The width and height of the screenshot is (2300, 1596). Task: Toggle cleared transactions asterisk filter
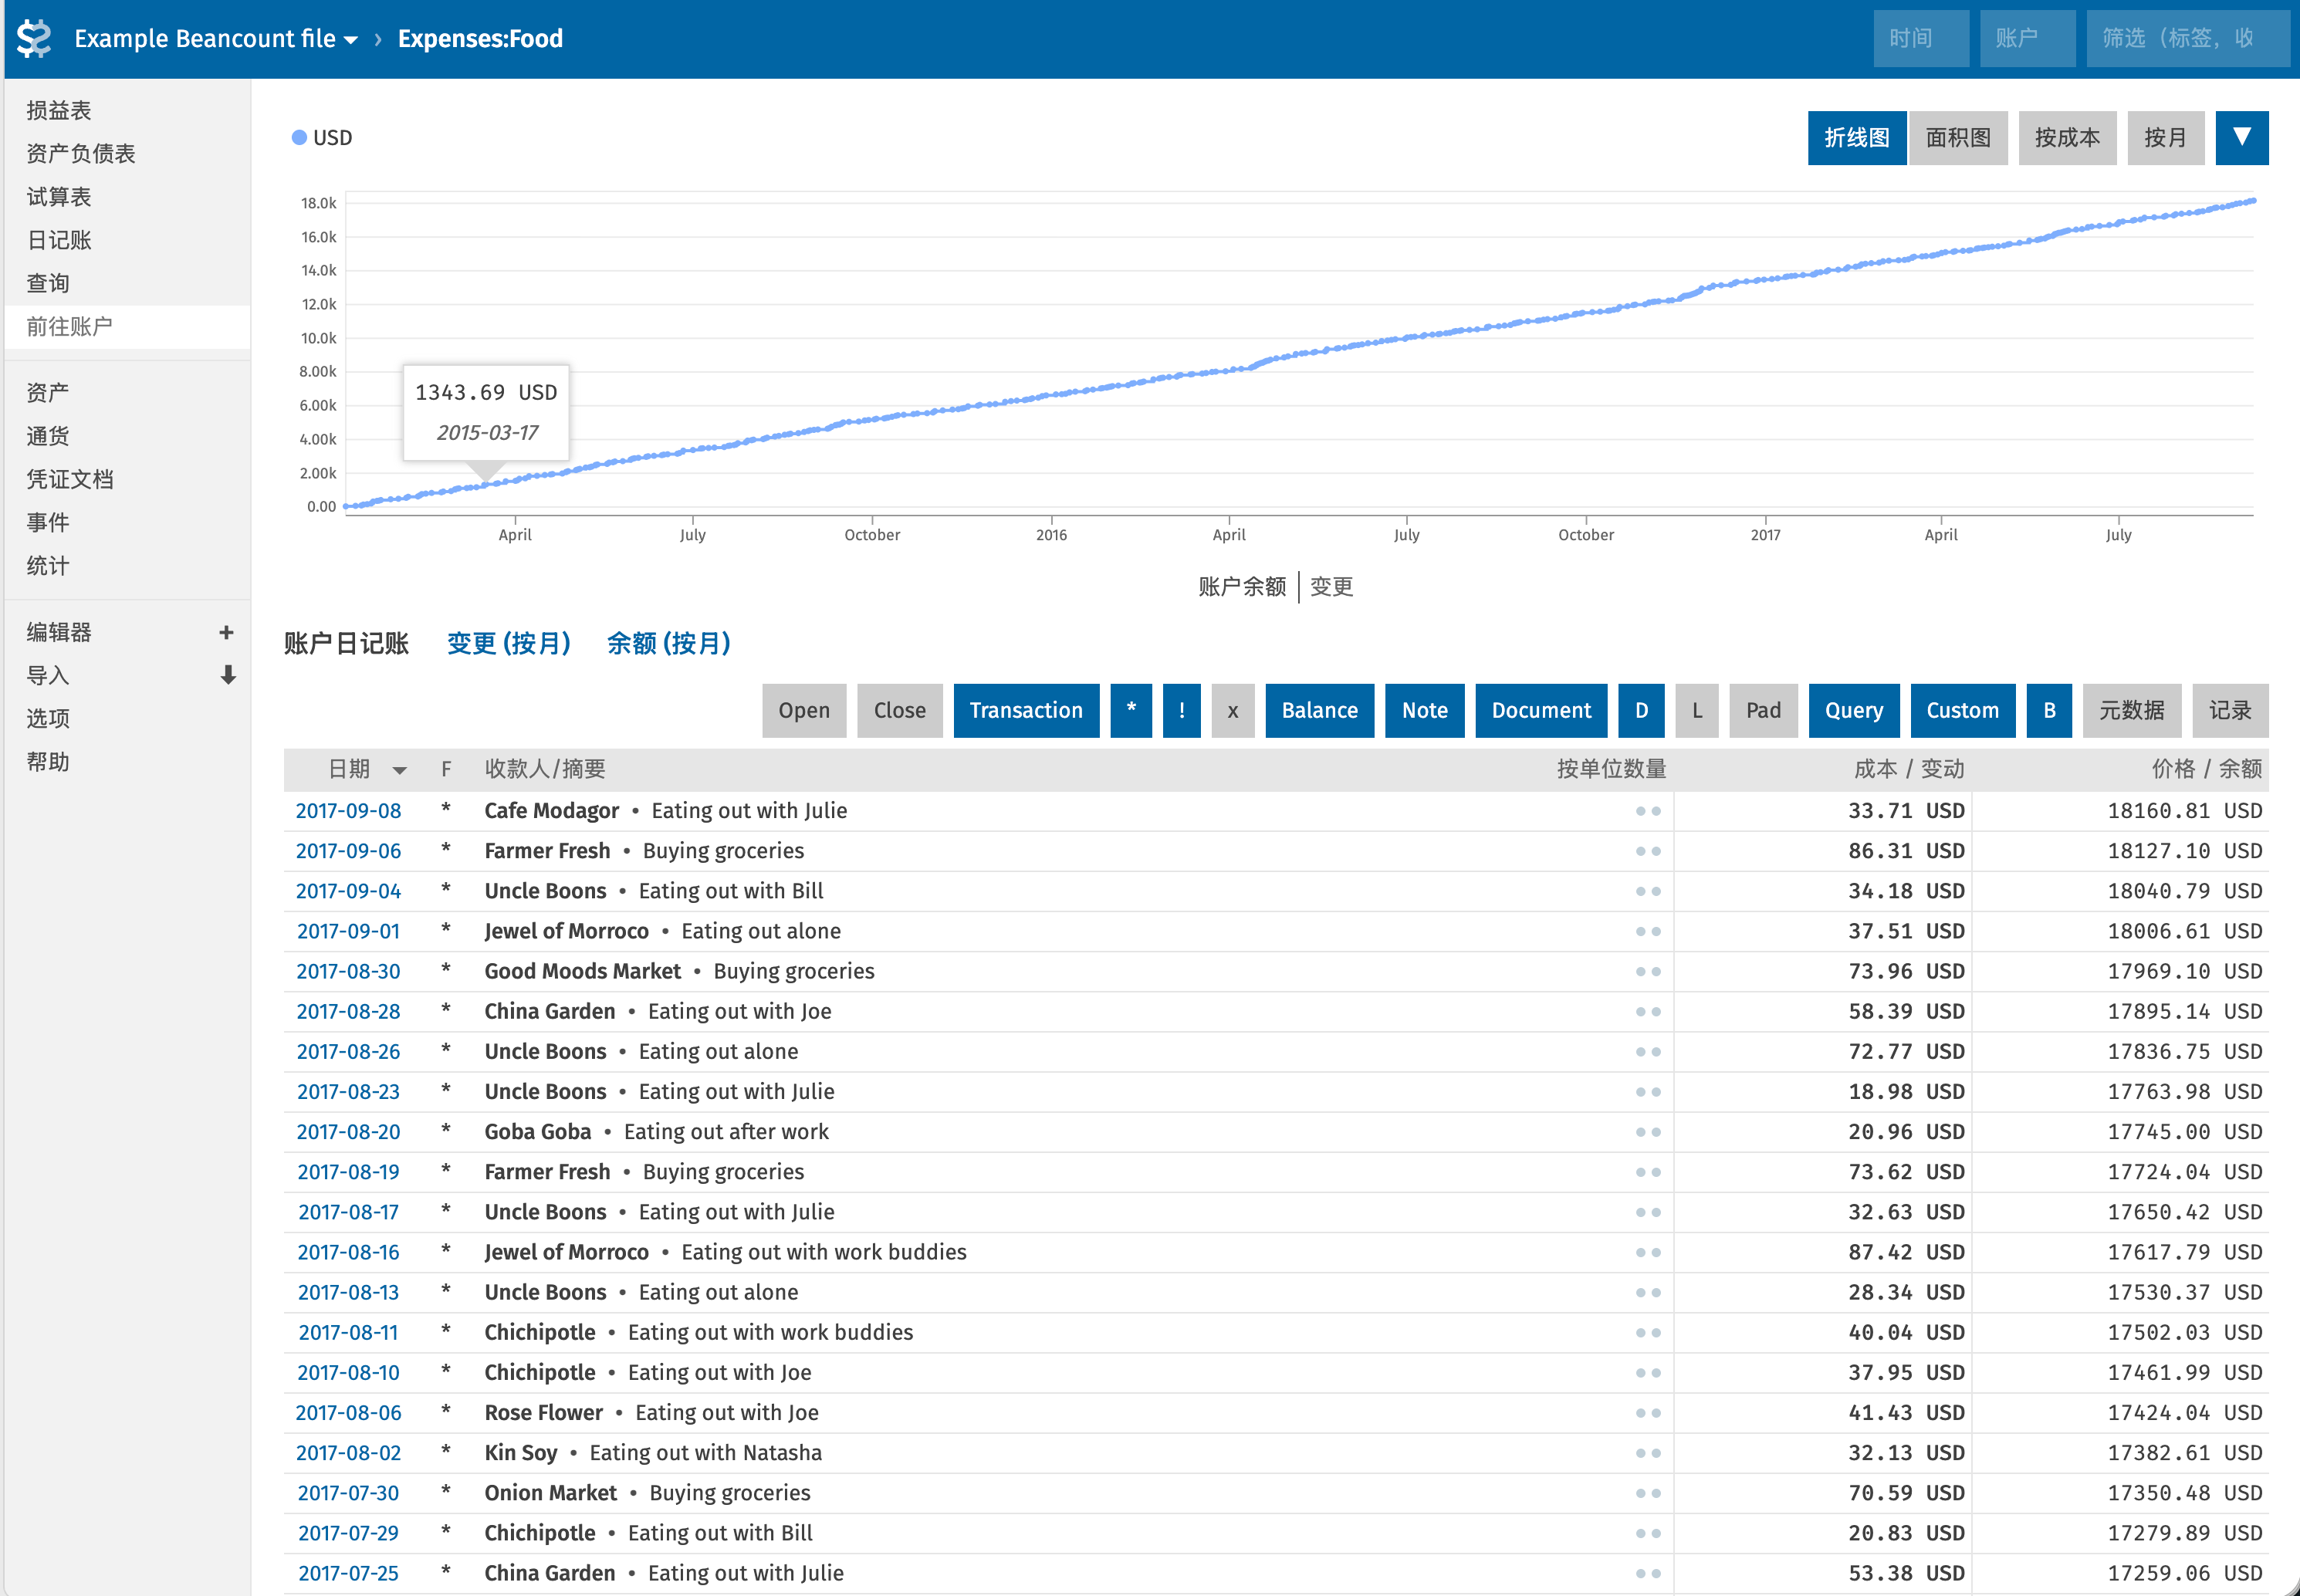coord(1131,710)
